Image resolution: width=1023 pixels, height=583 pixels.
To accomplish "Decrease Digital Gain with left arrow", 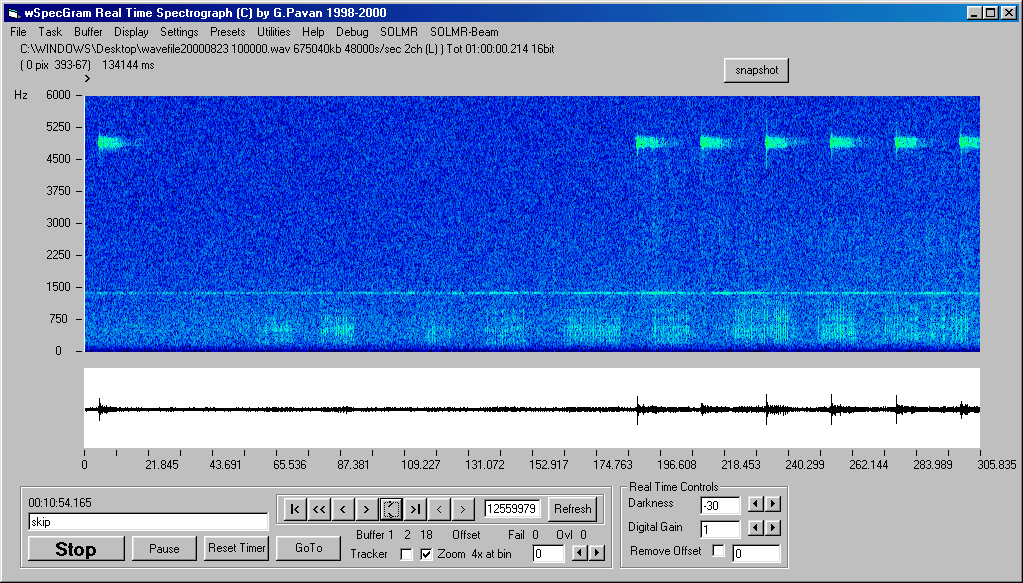I will (756, 528).
